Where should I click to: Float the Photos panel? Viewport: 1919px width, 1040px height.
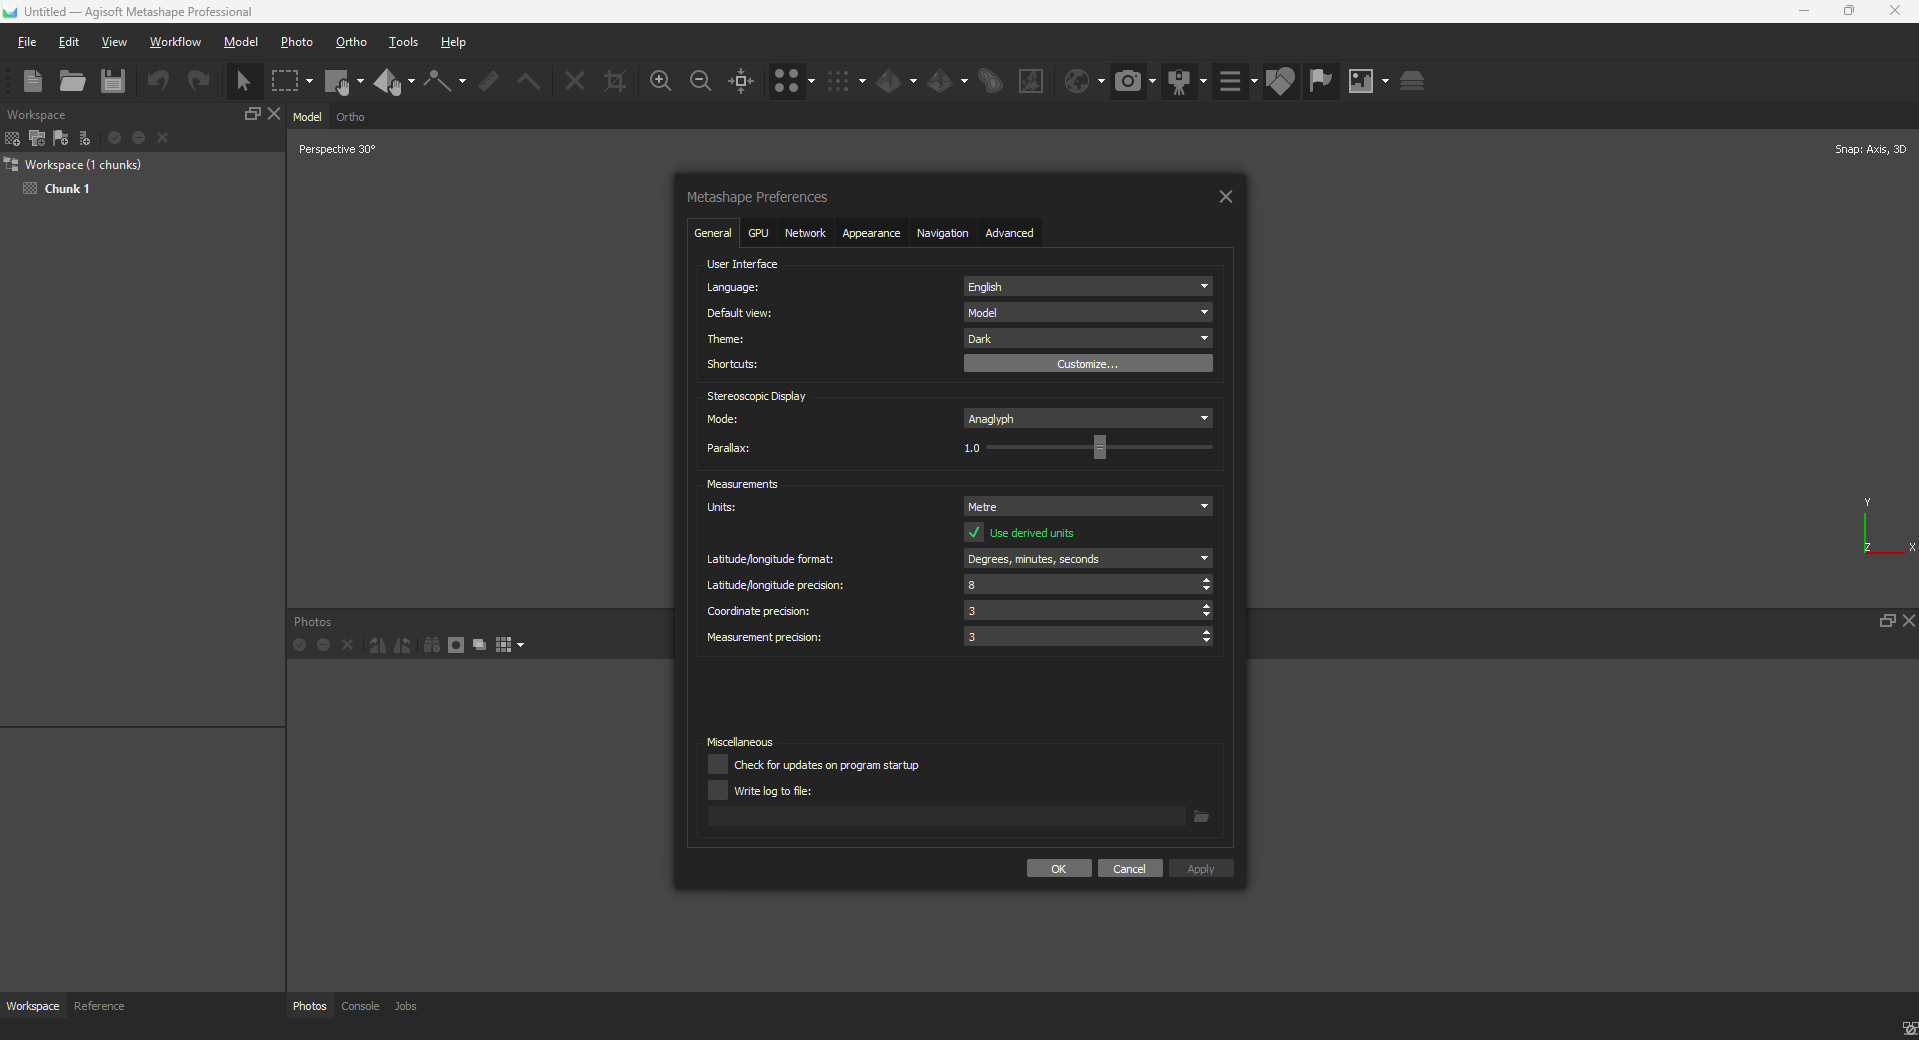click(x=1887, y=621)
